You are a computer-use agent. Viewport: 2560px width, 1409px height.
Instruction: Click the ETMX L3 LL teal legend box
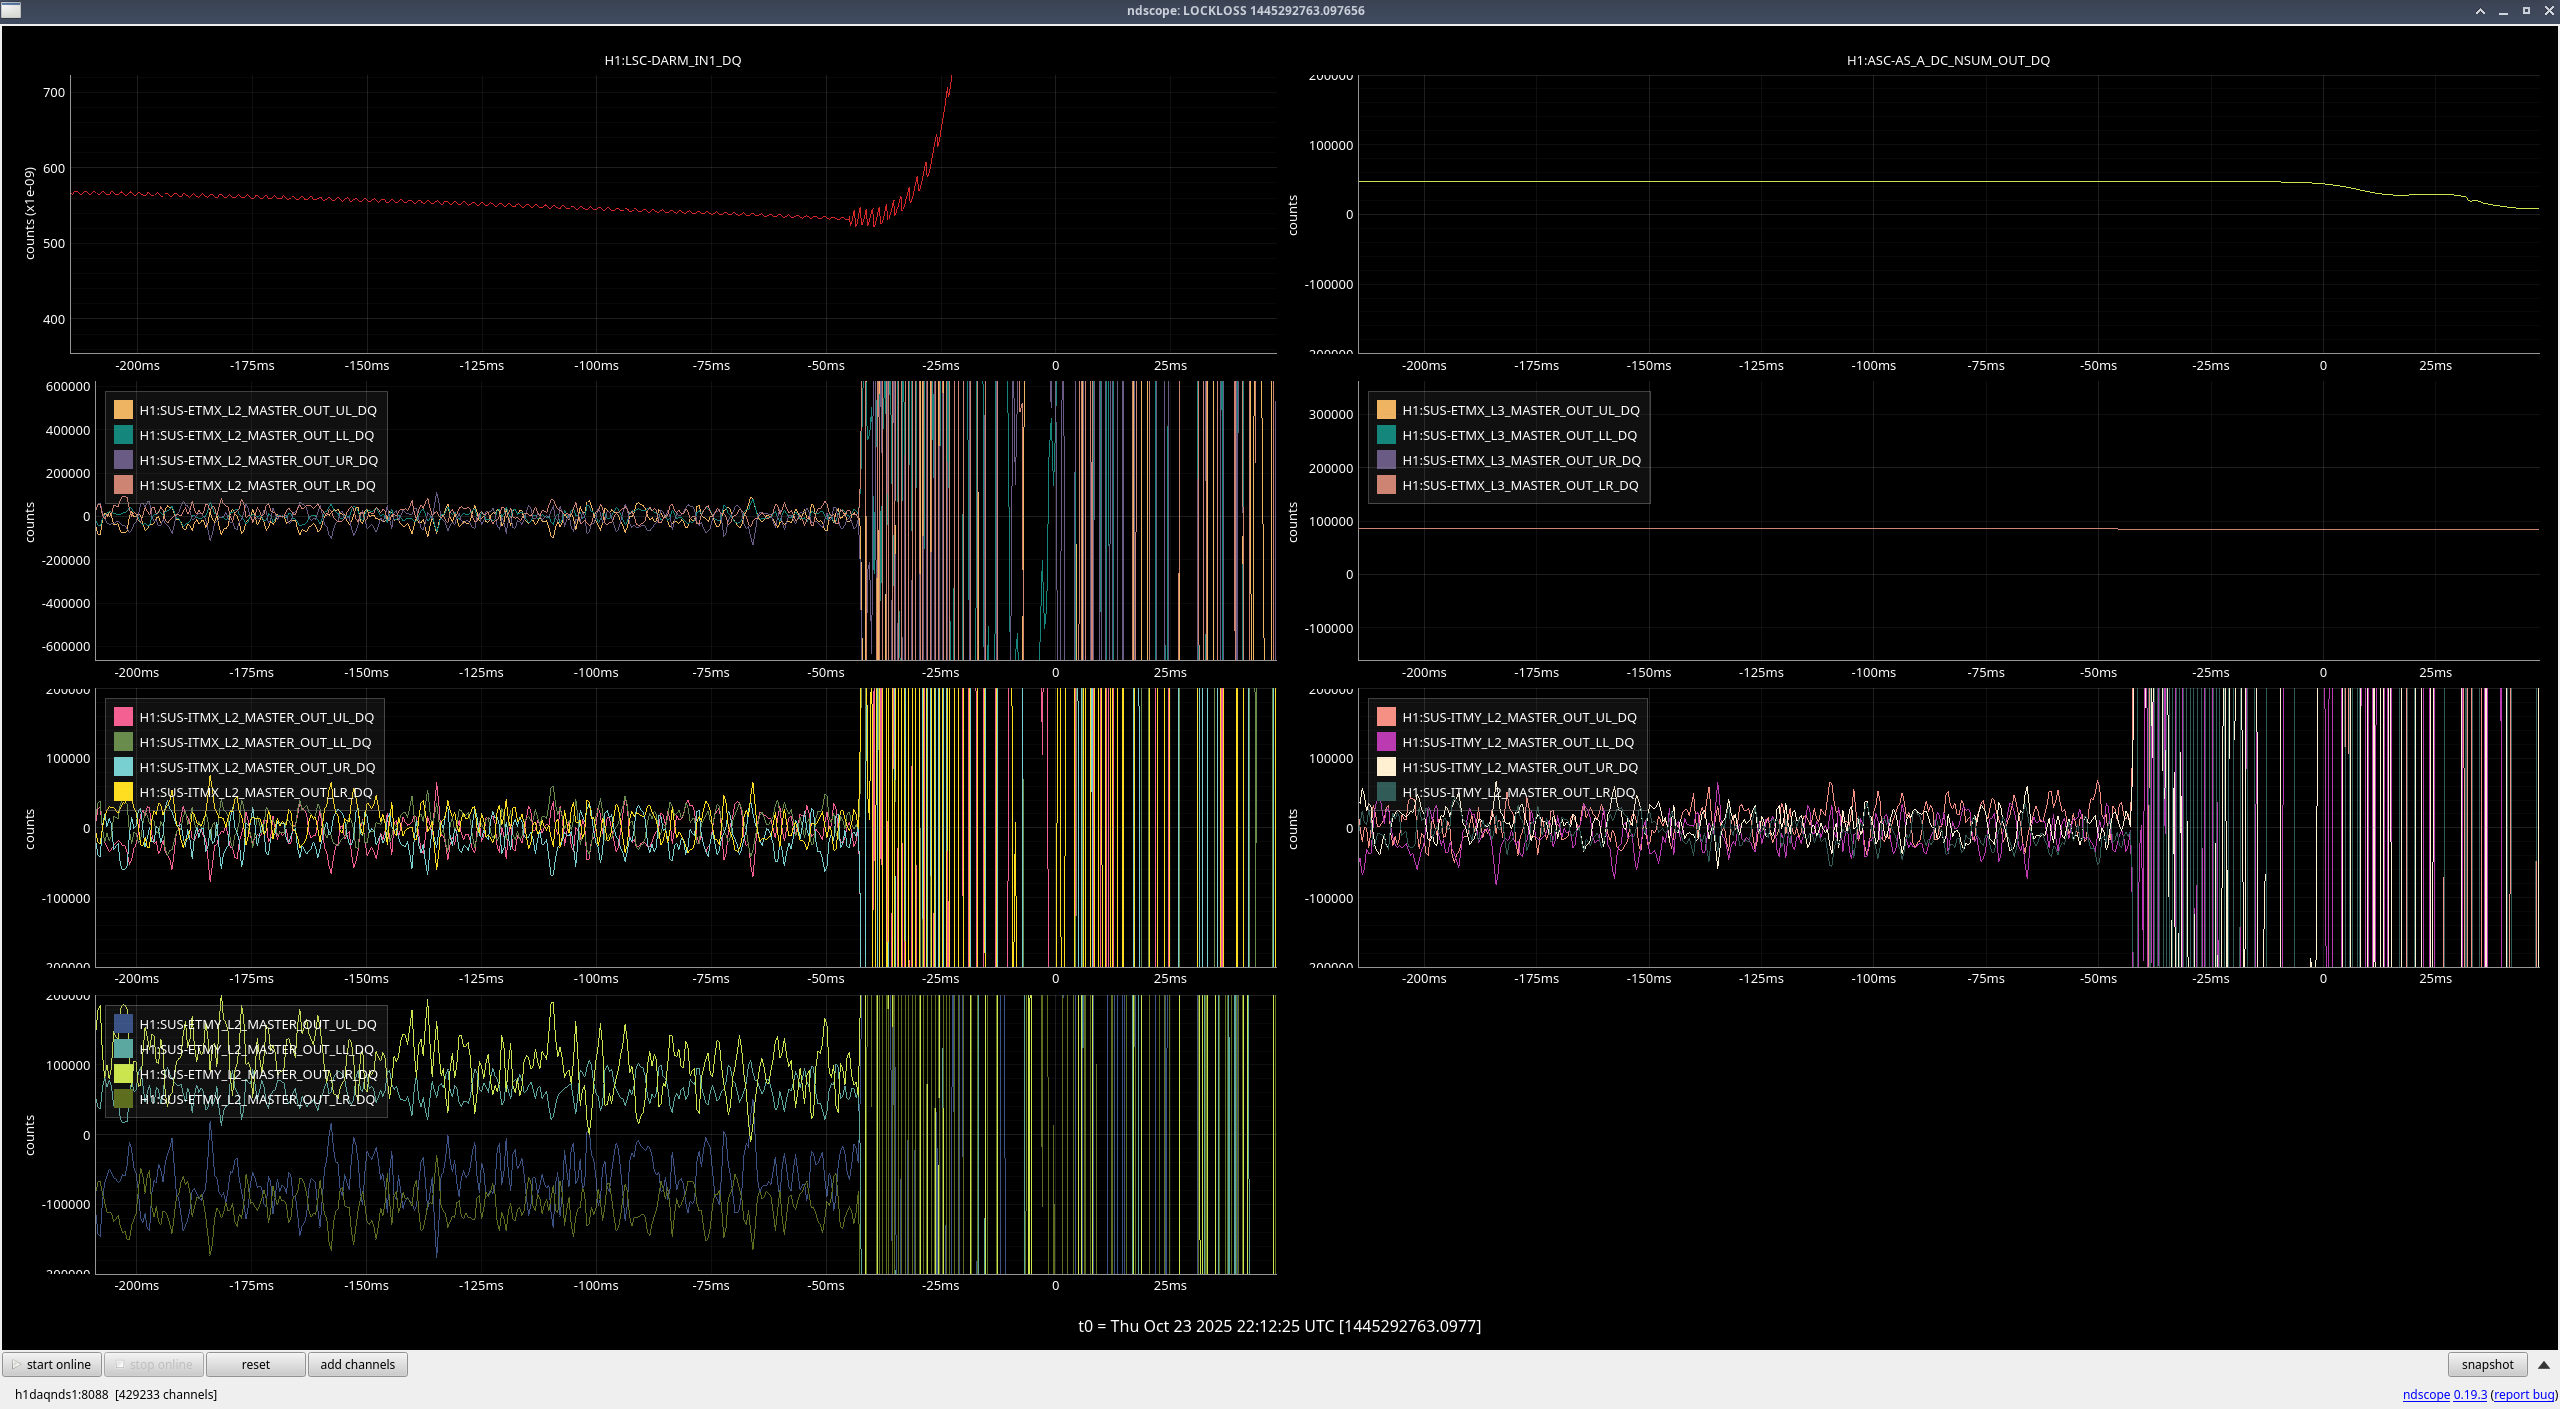pos(1386,435)
